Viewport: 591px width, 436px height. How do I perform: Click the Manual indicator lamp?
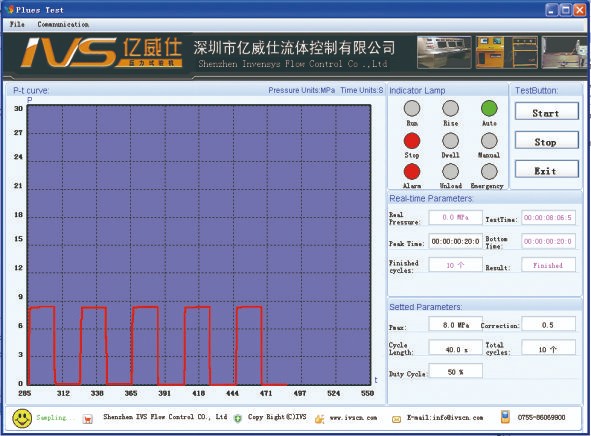pos(489,141)
